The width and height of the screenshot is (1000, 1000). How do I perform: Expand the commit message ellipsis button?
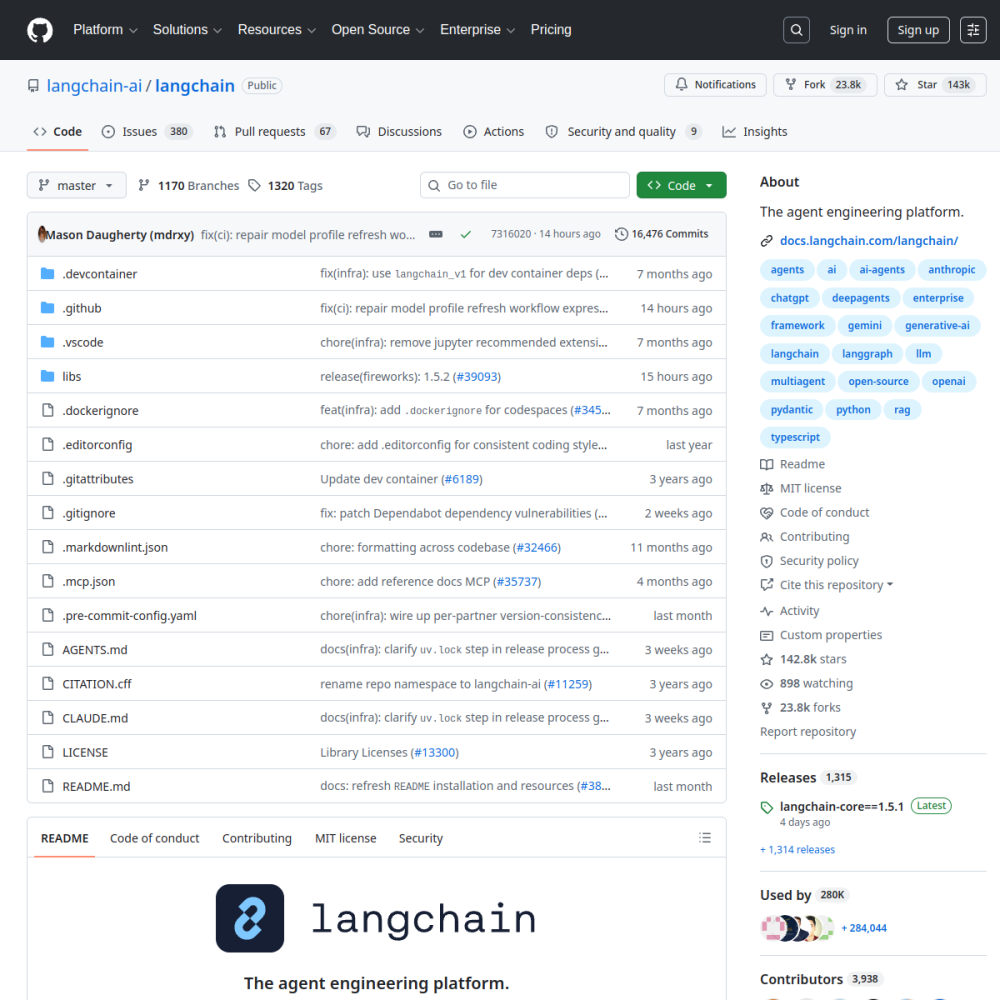436,234
